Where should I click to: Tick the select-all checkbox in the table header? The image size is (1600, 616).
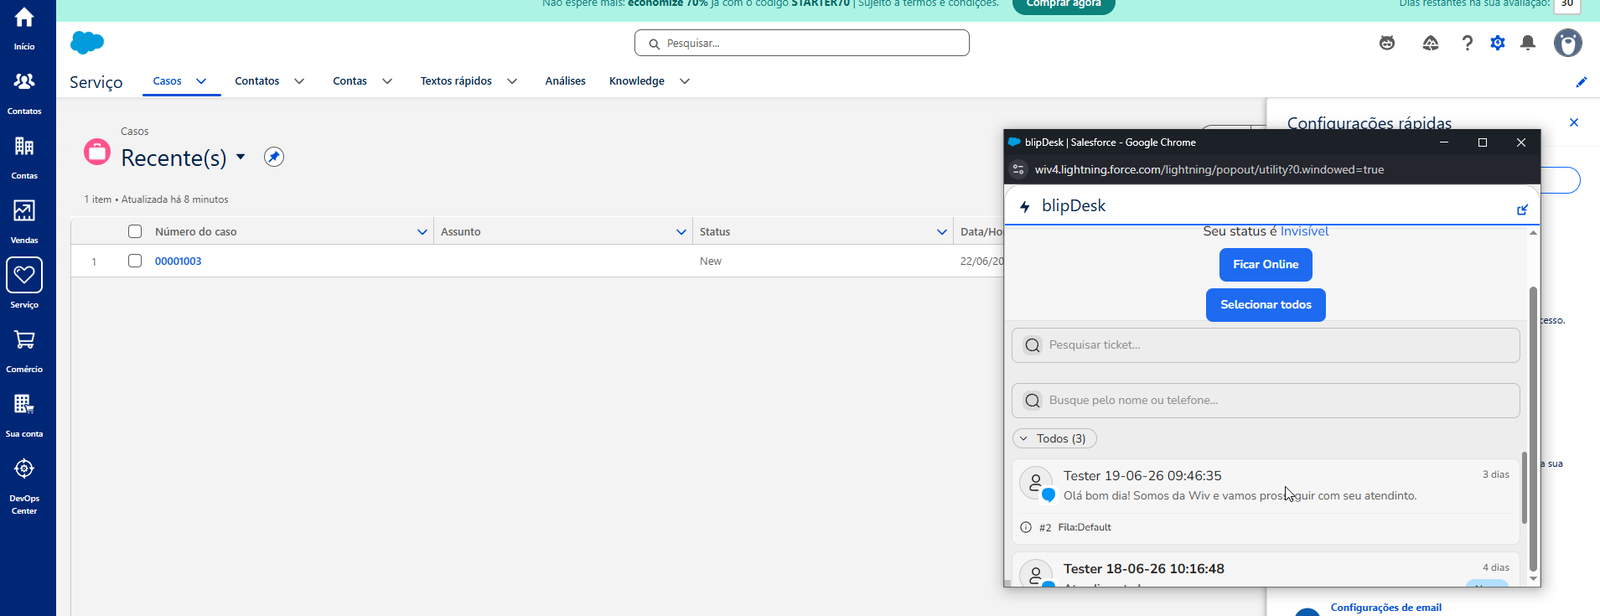(x=135, y=232)
